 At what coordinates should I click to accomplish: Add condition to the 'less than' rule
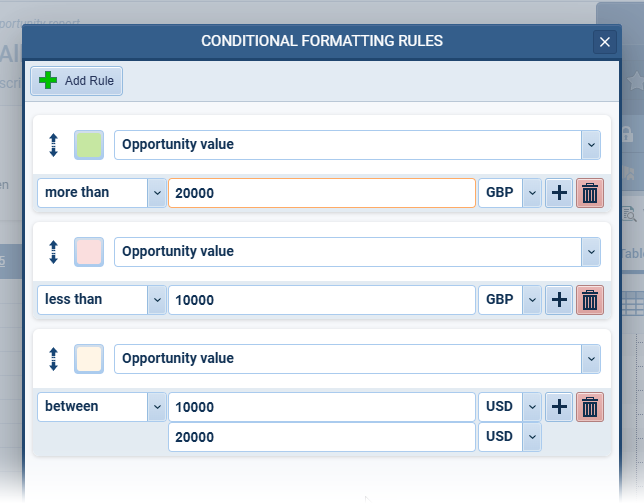tap(559, 299)
